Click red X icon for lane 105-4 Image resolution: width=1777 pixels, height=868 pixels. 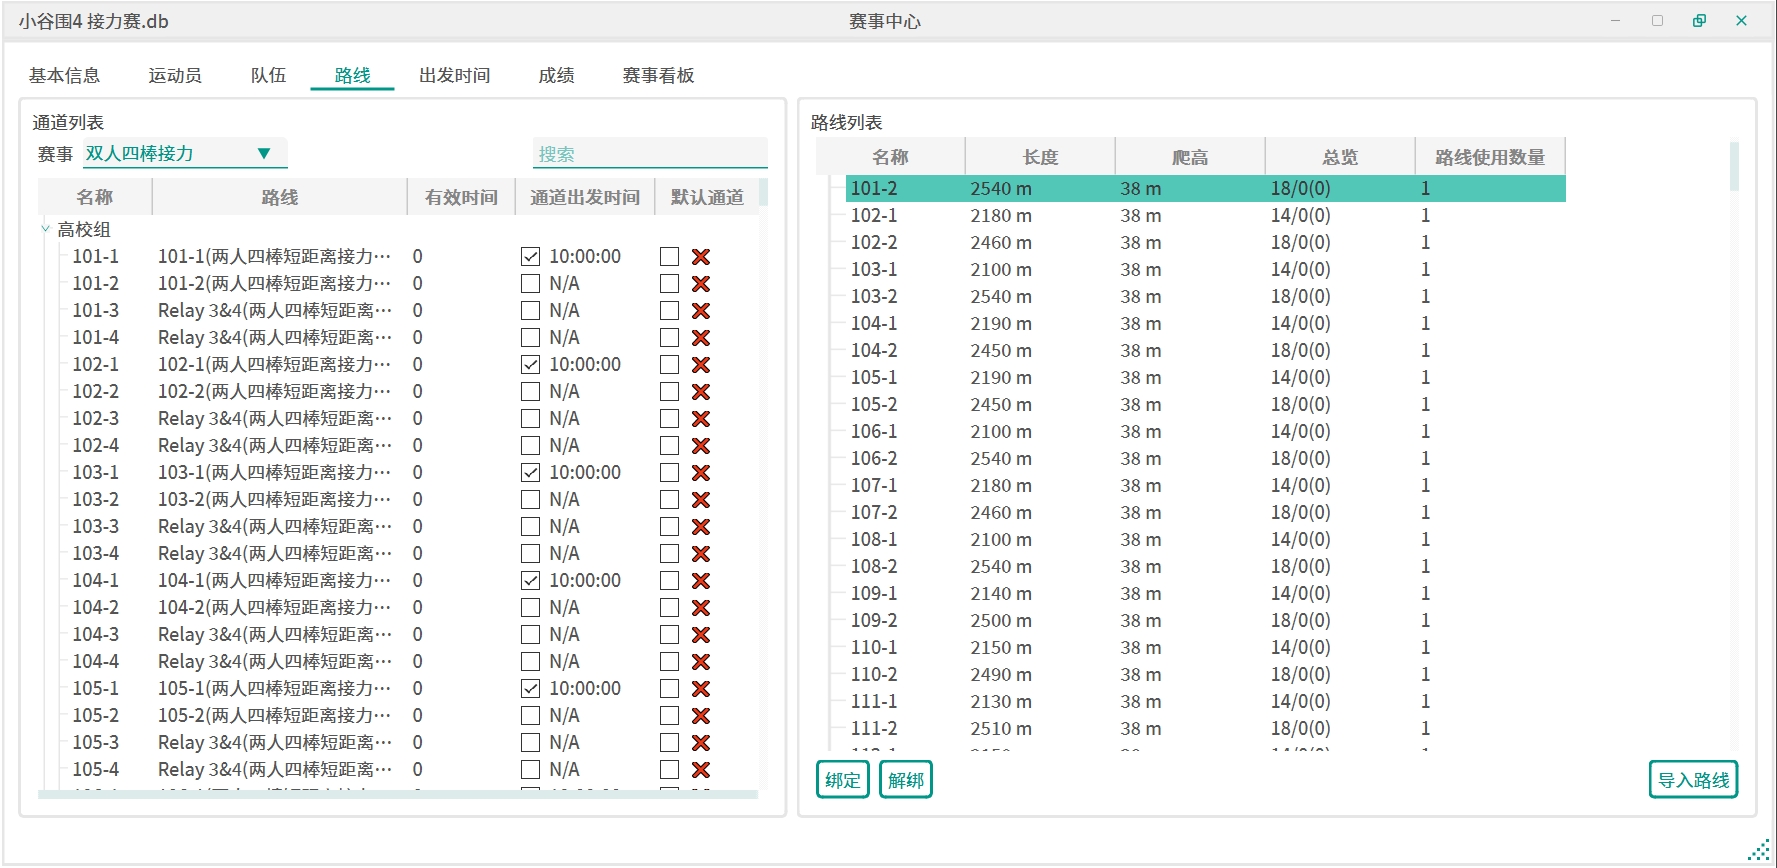[701, 770]
